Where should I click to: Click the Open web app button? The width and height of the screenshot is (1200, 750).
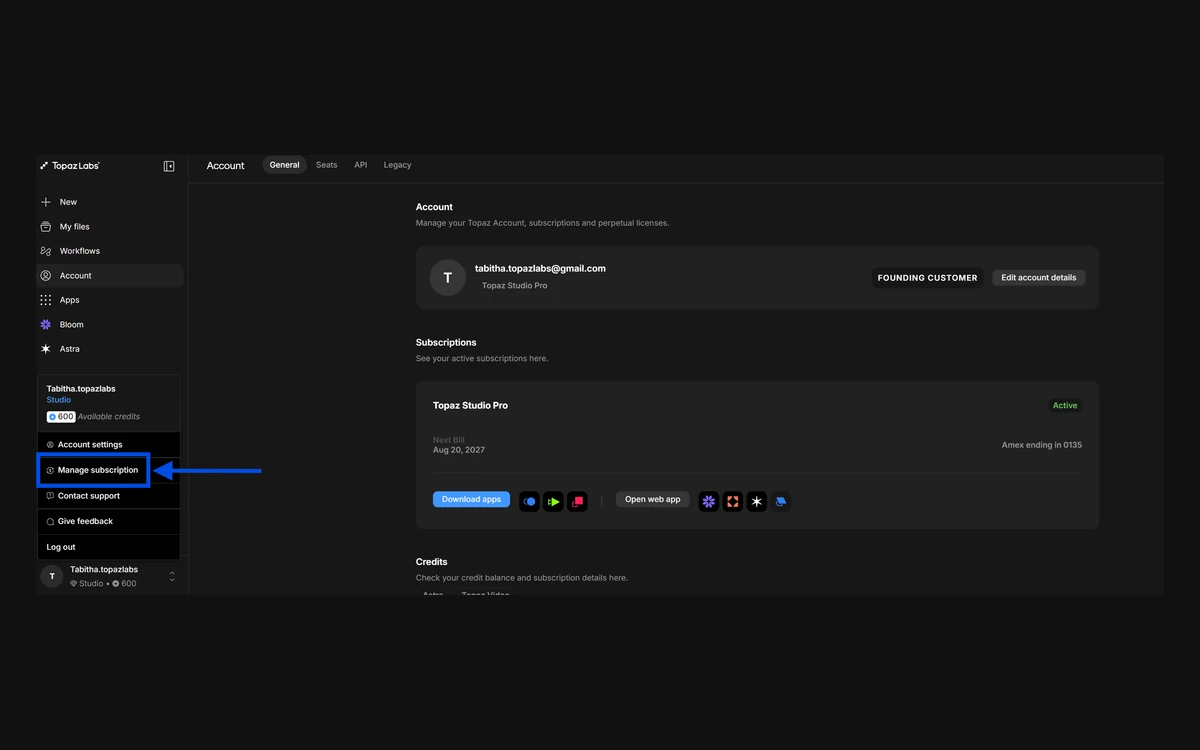coord(653,499)
